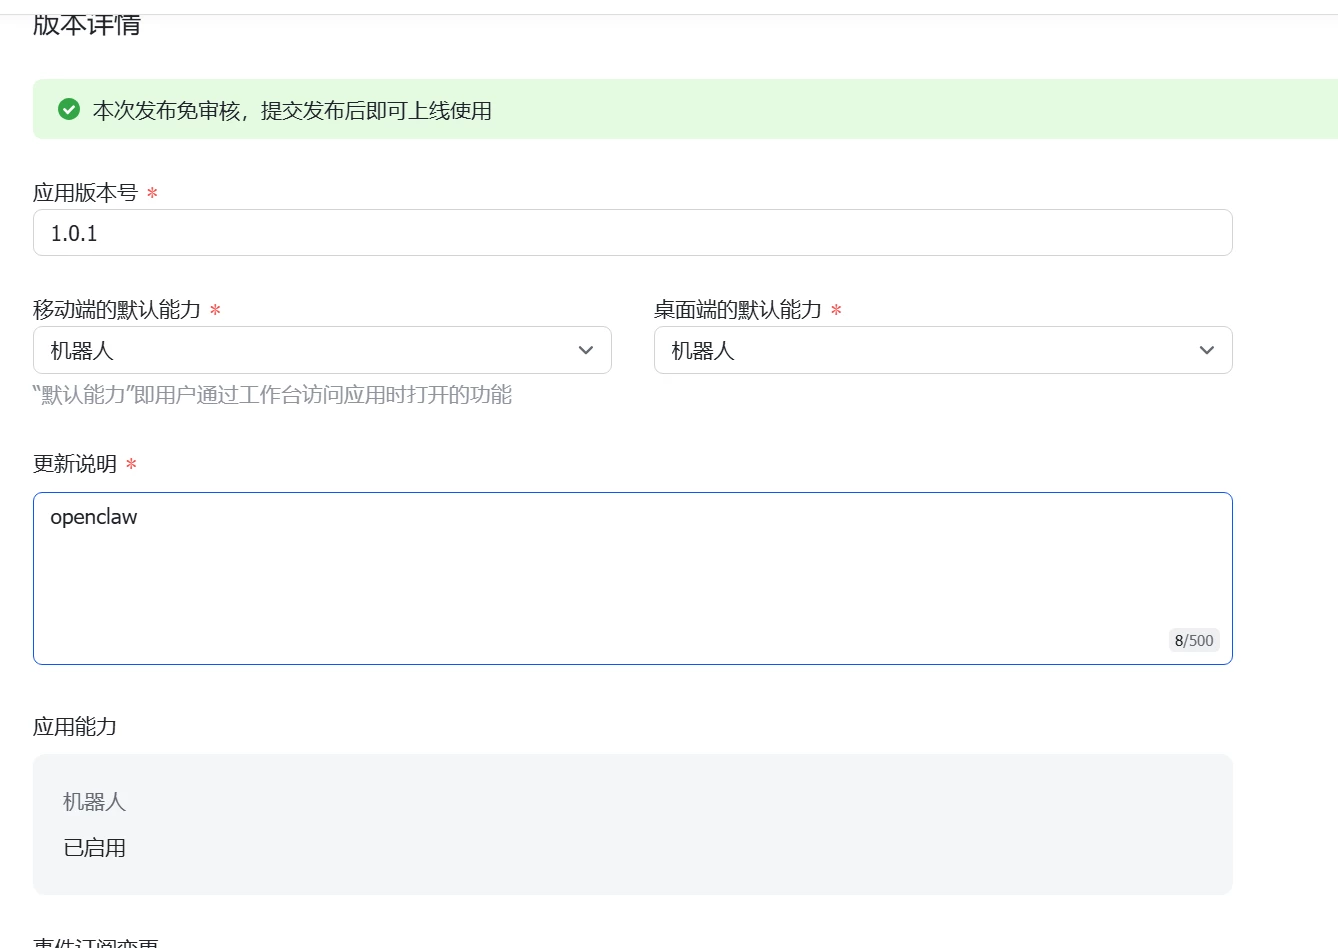Click the 应用版本号 field label
Viewport: 1338px width, 948px height.
click(85, 193)
